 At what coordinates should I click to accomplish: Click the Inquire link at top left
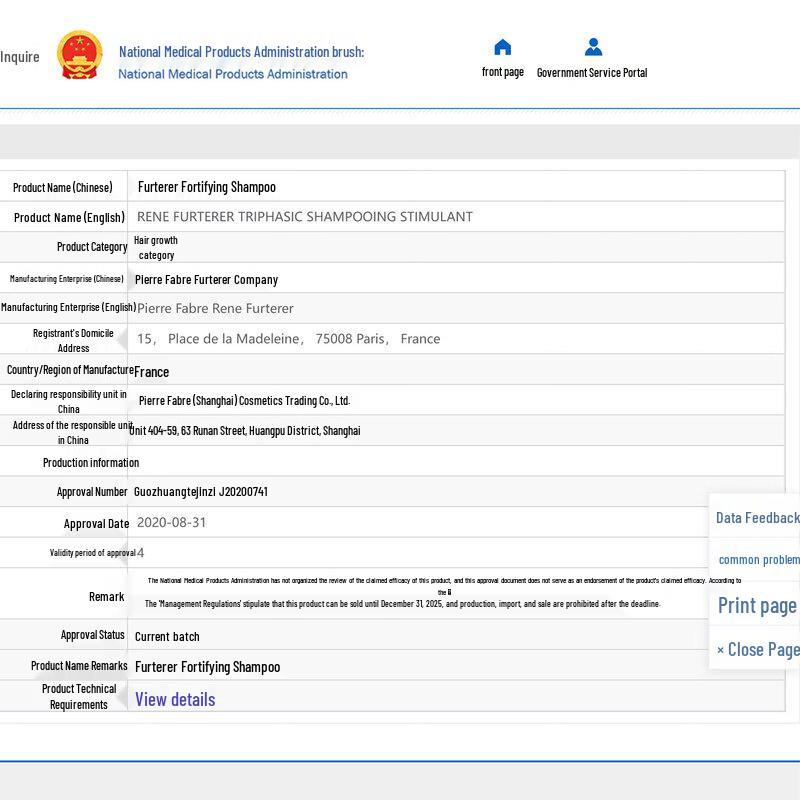[20, 57]
